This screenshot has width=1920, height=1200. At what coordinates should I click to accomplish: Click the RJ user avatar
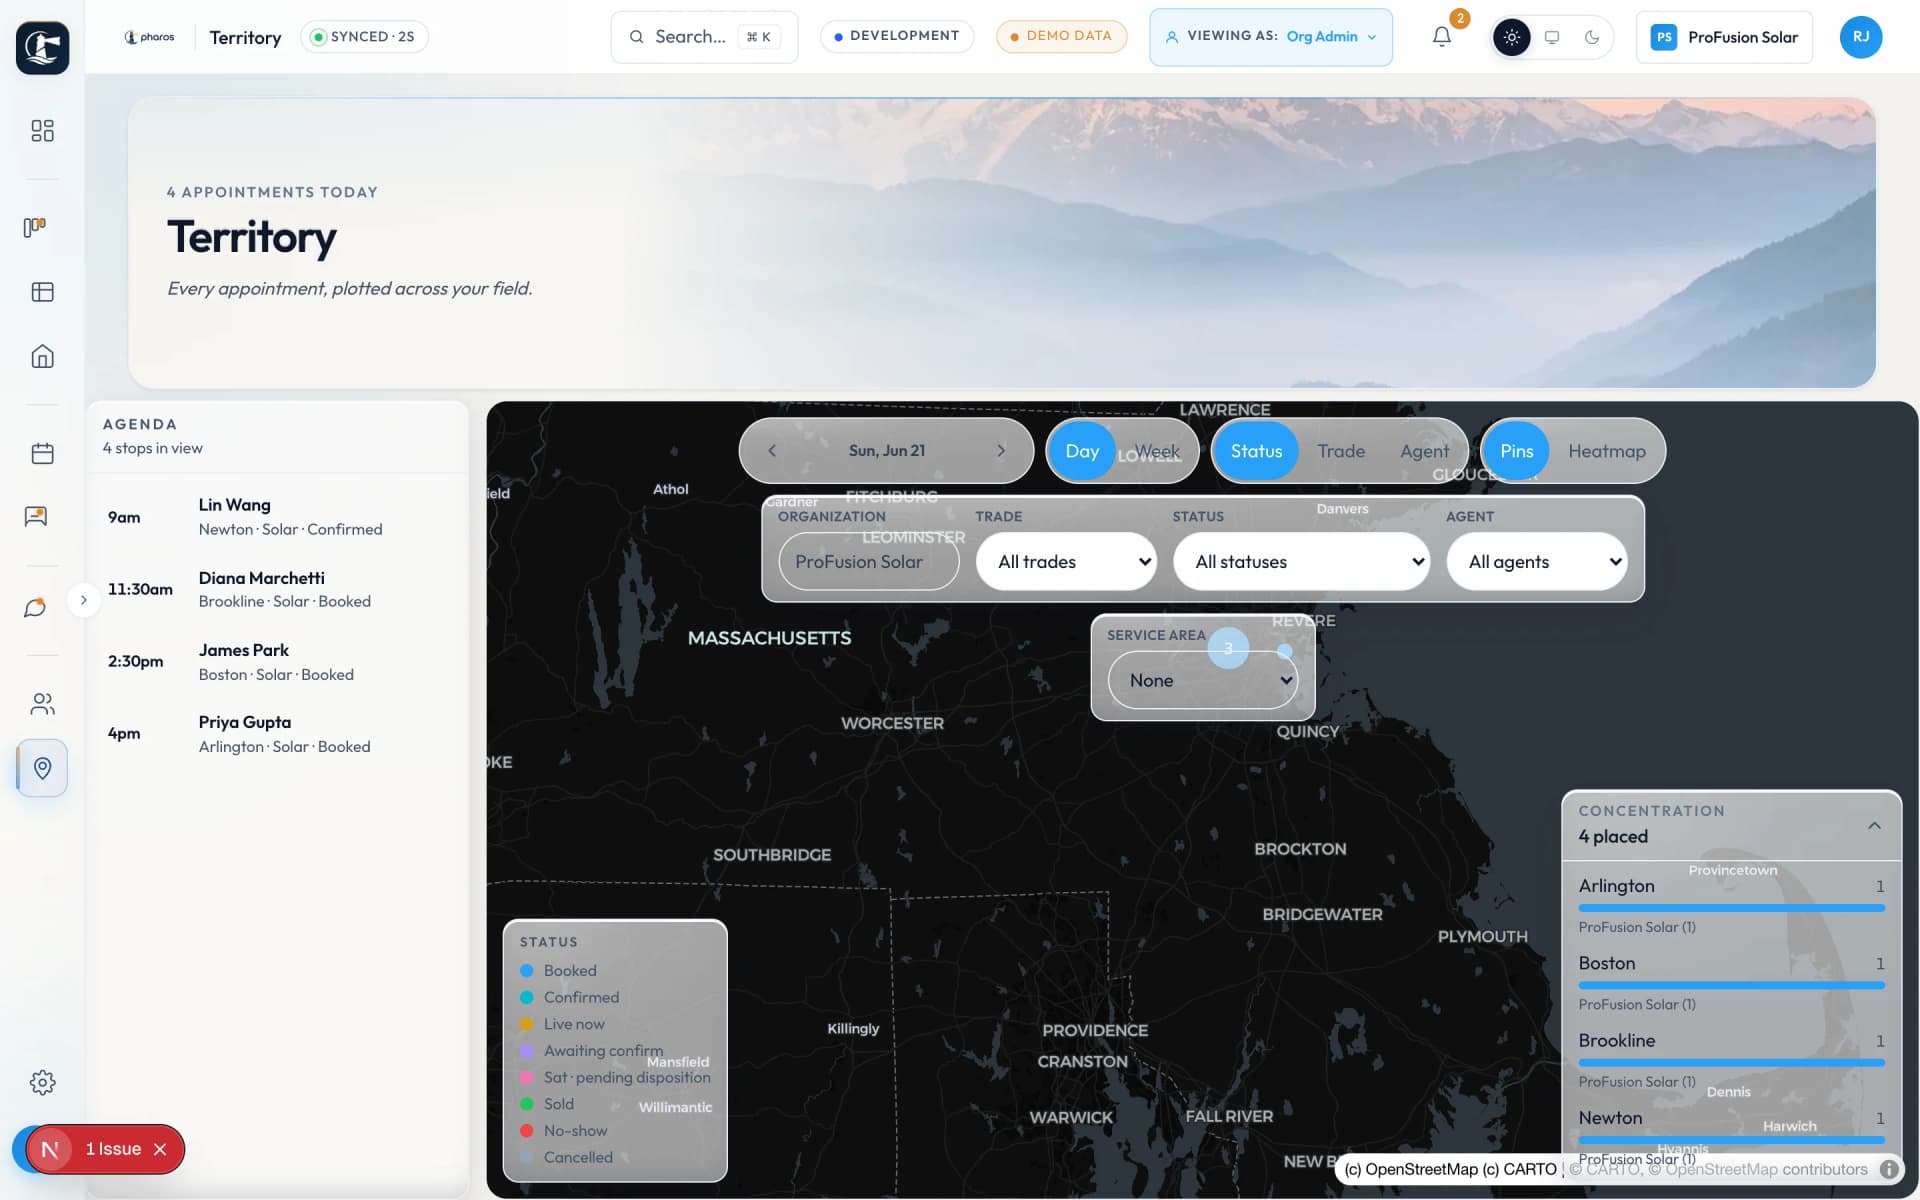1861,37
